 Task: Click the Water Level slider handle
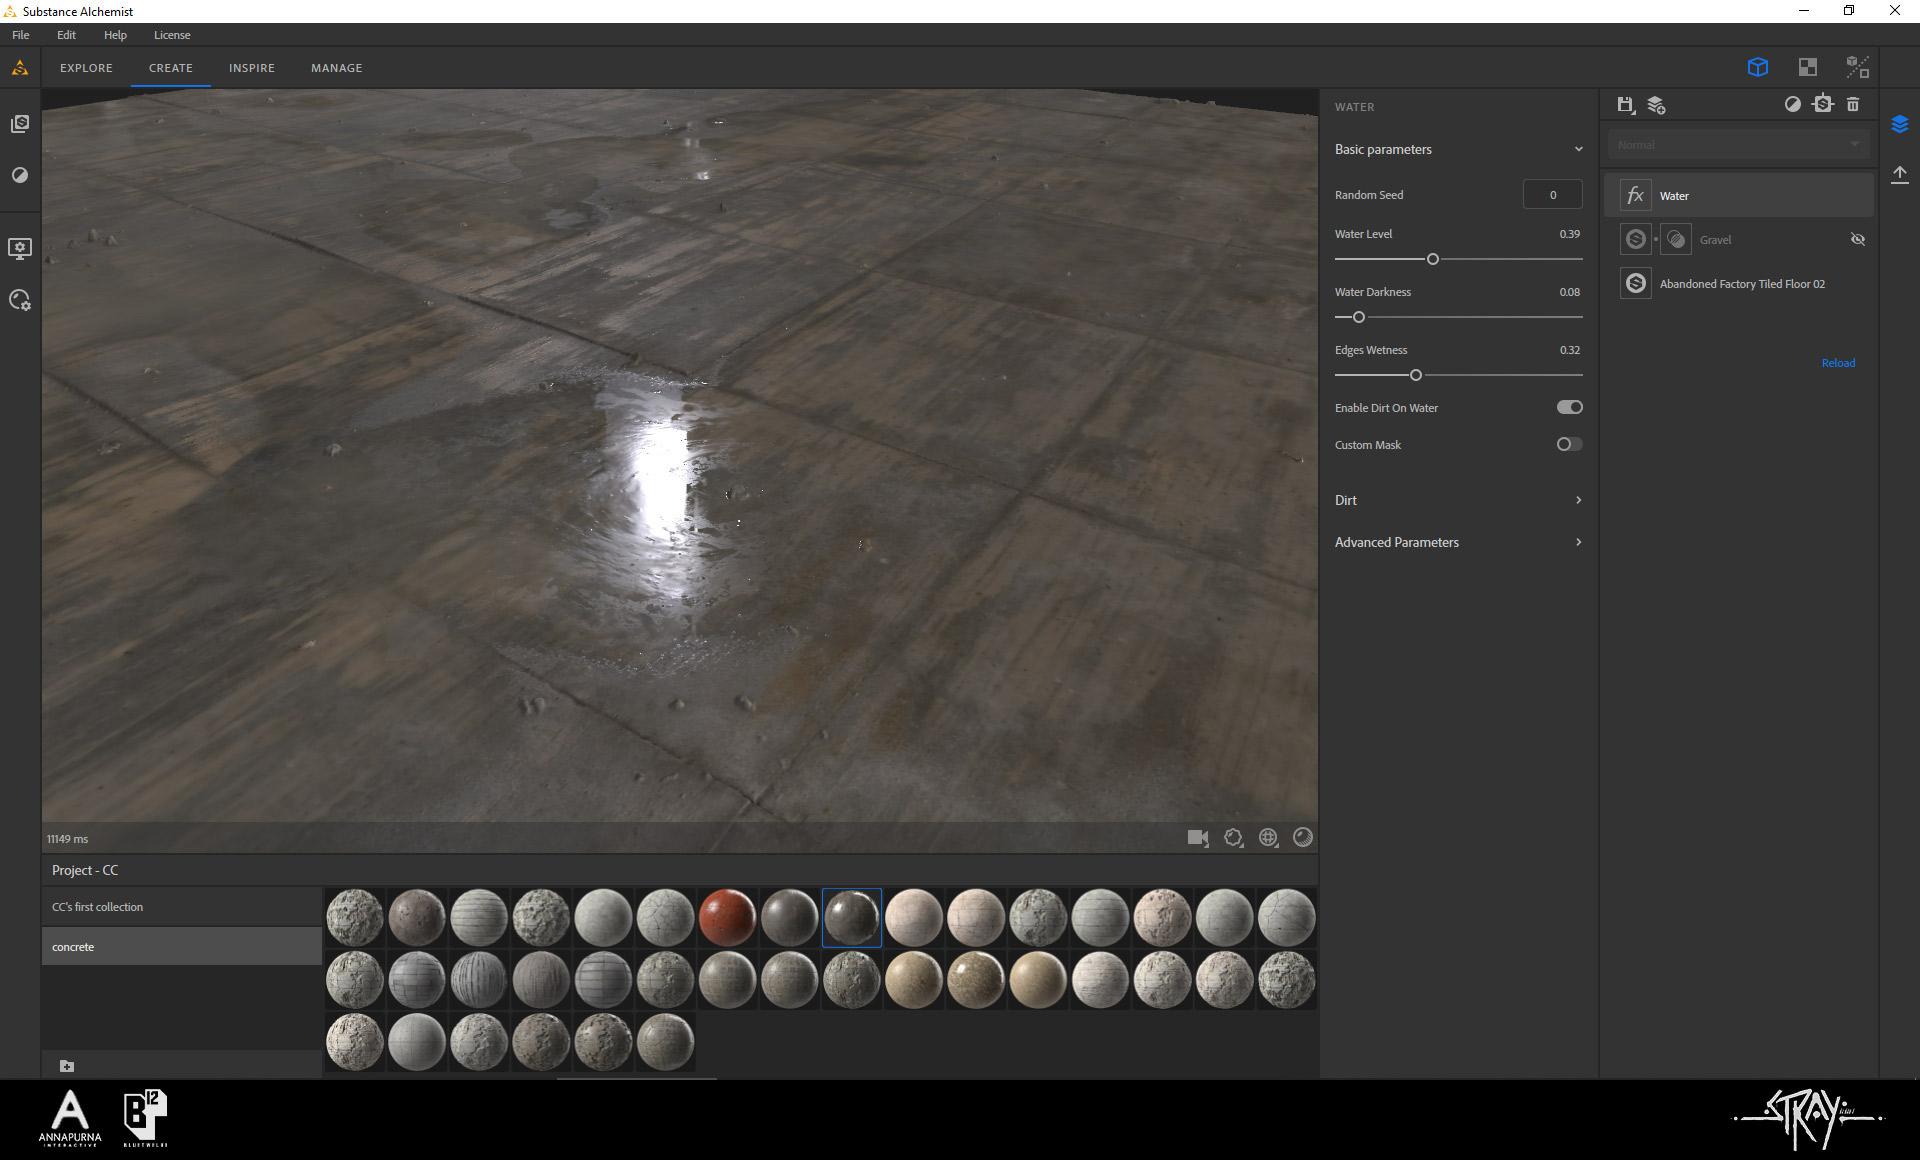pos(1432,259)
